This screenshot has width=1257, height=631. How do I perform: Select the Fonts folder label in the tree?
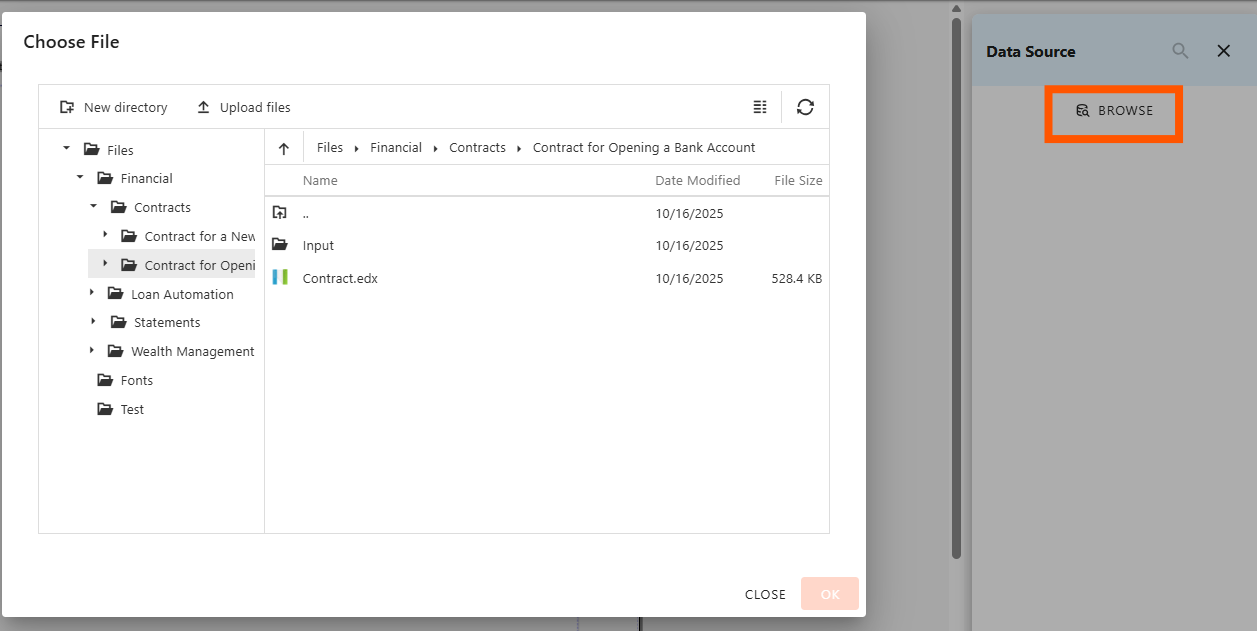click(x=137, y=380)
